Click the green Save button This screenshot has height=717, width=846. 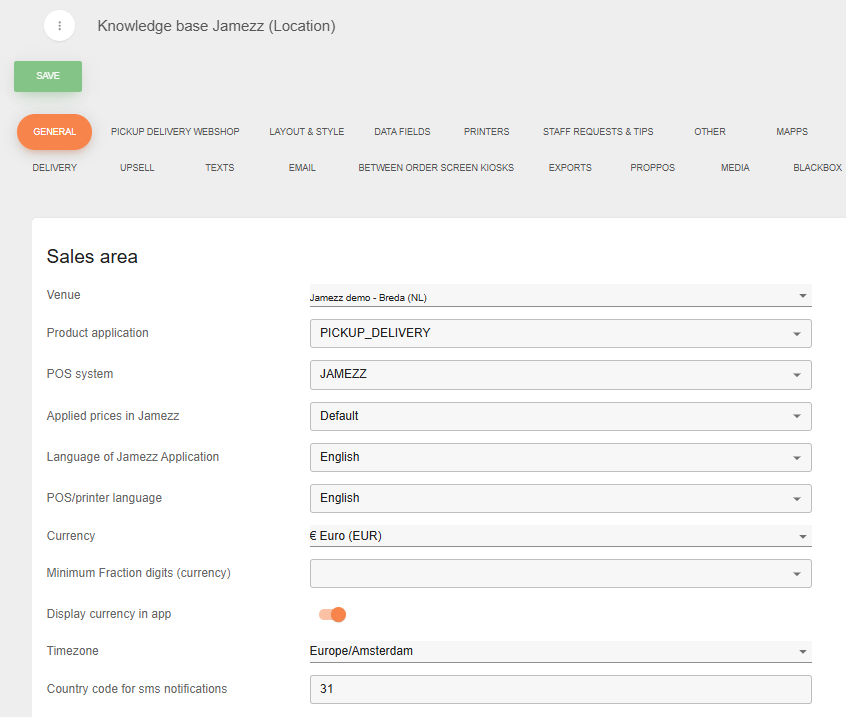pos(48,76)
